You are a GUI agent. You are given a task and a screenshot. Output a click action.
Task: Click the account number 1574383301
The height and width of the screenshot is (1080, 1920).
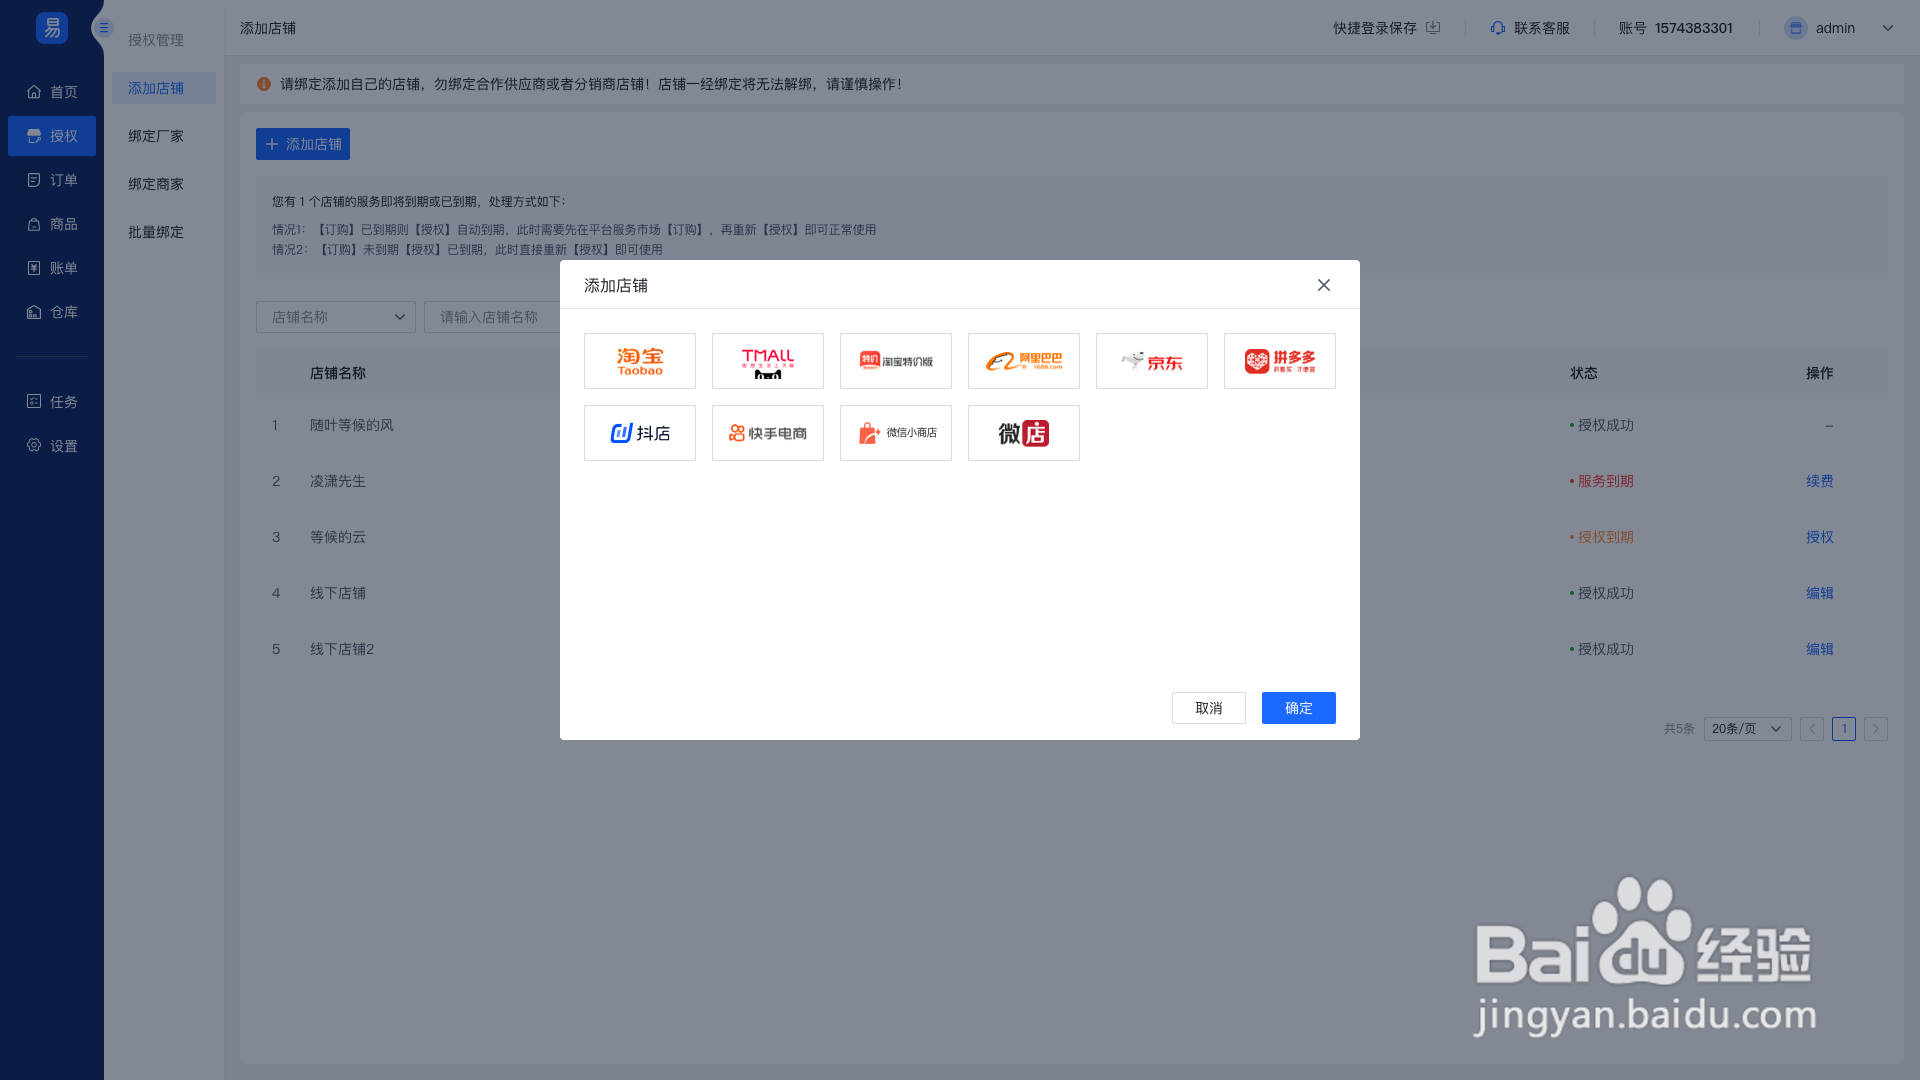click(1694, 28)
